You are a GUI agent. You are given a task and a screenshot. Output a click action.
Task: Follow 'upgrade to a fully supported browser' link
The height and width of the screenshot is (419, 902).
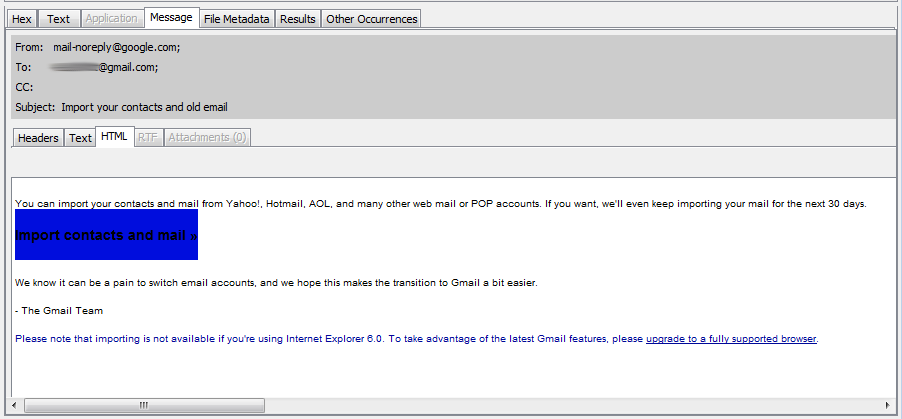coord(731,339)
